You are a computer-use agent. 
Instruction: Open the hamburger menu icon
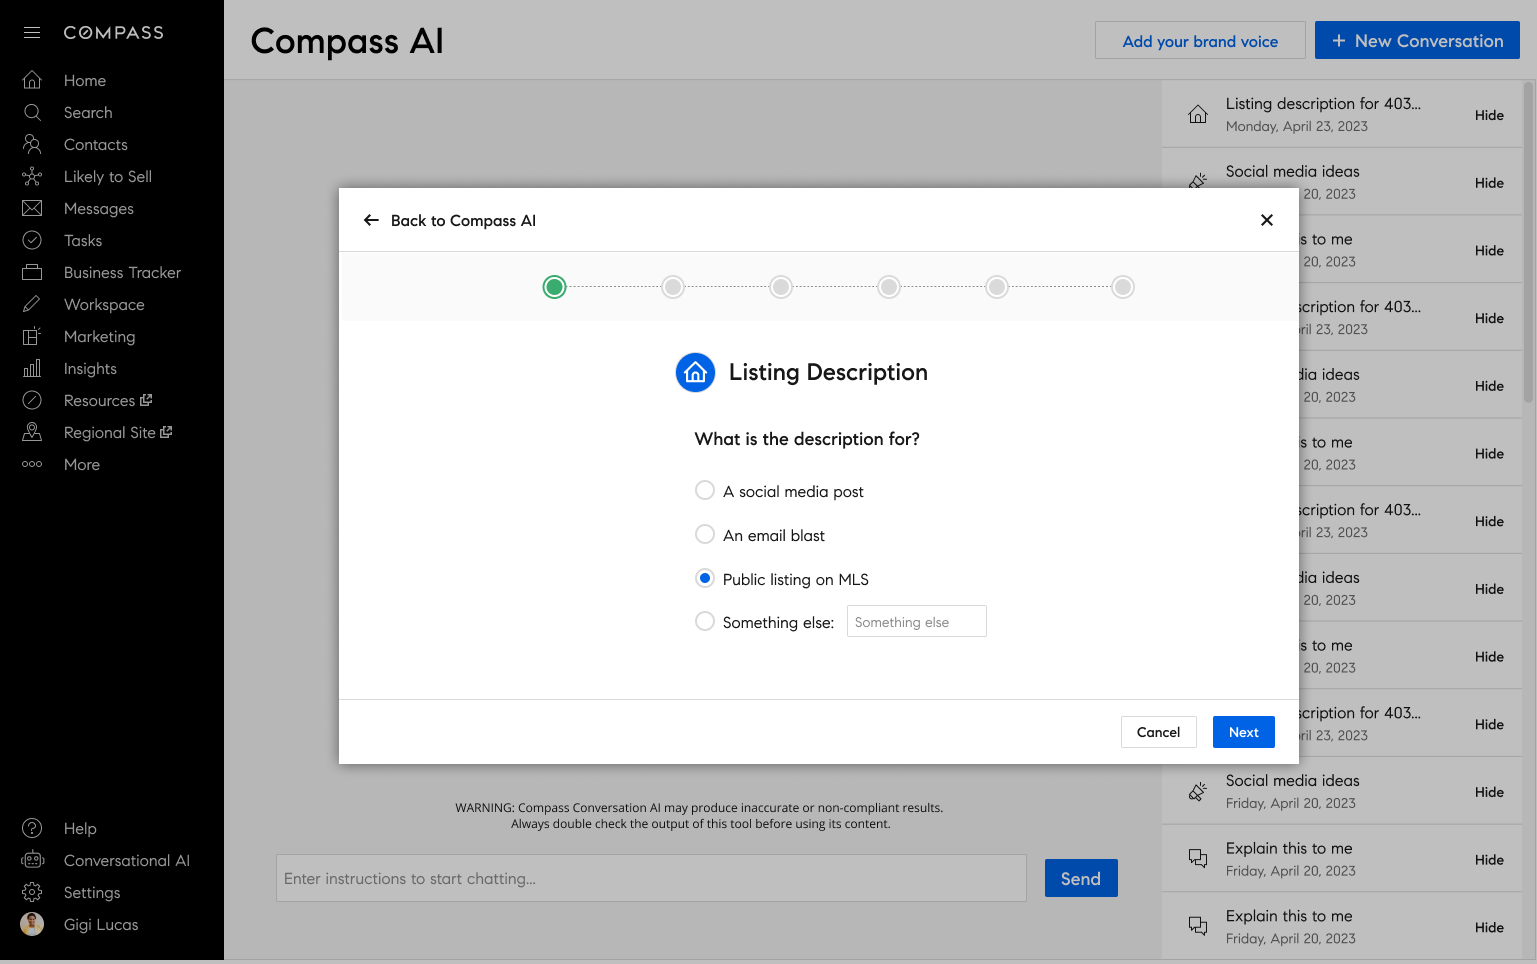pyautogui.click(x=32, y=33)
